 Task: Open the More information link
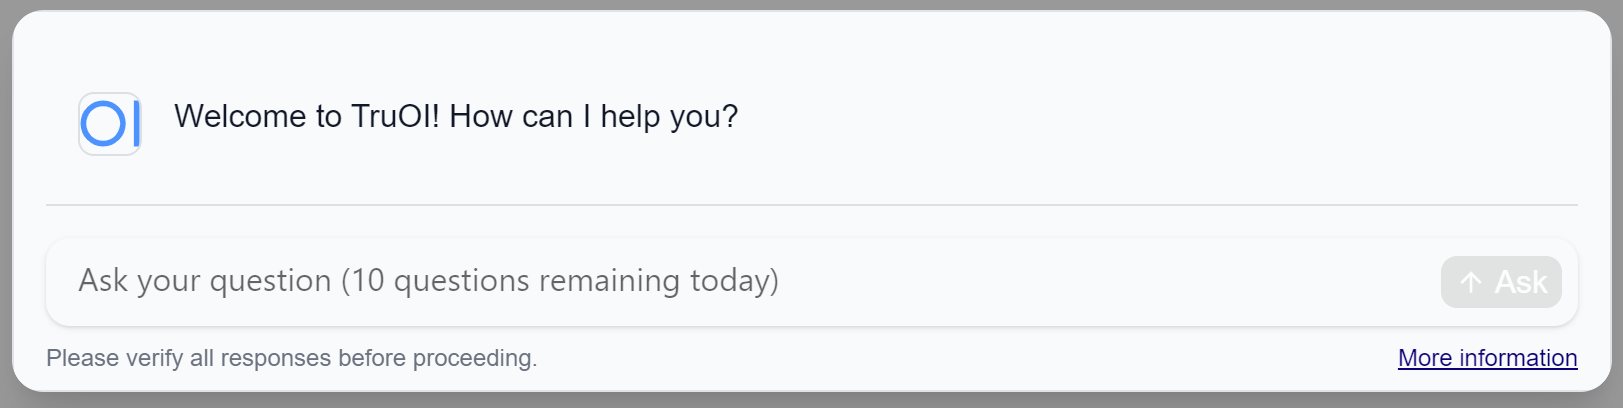coord(1487,358)
